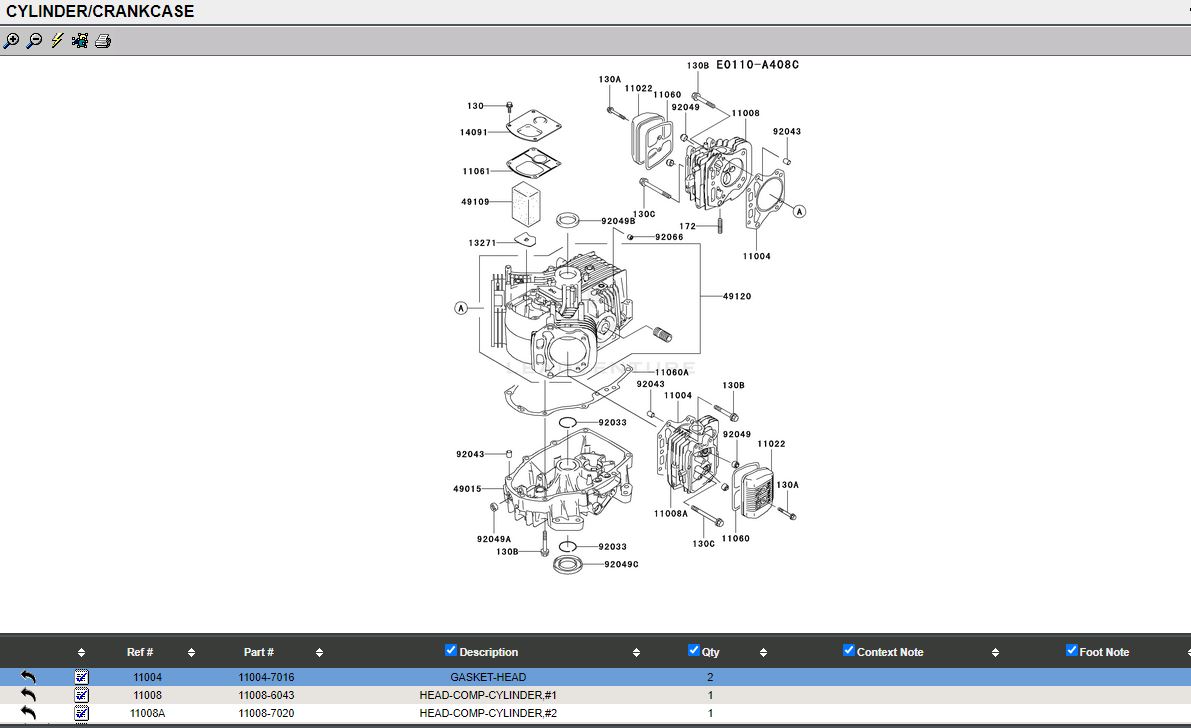Viewport: 1191px width, 728px height.
Task: Sort using arrows right of Description
Action: point(636,653)
